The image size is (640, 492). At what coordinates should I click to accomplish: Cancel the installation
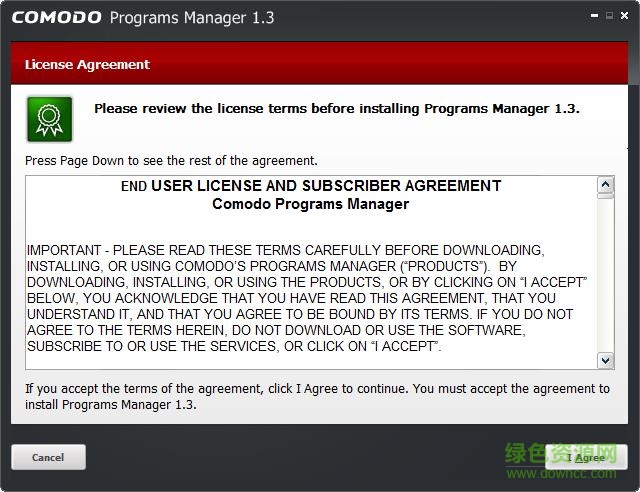[x=49, y=457]
